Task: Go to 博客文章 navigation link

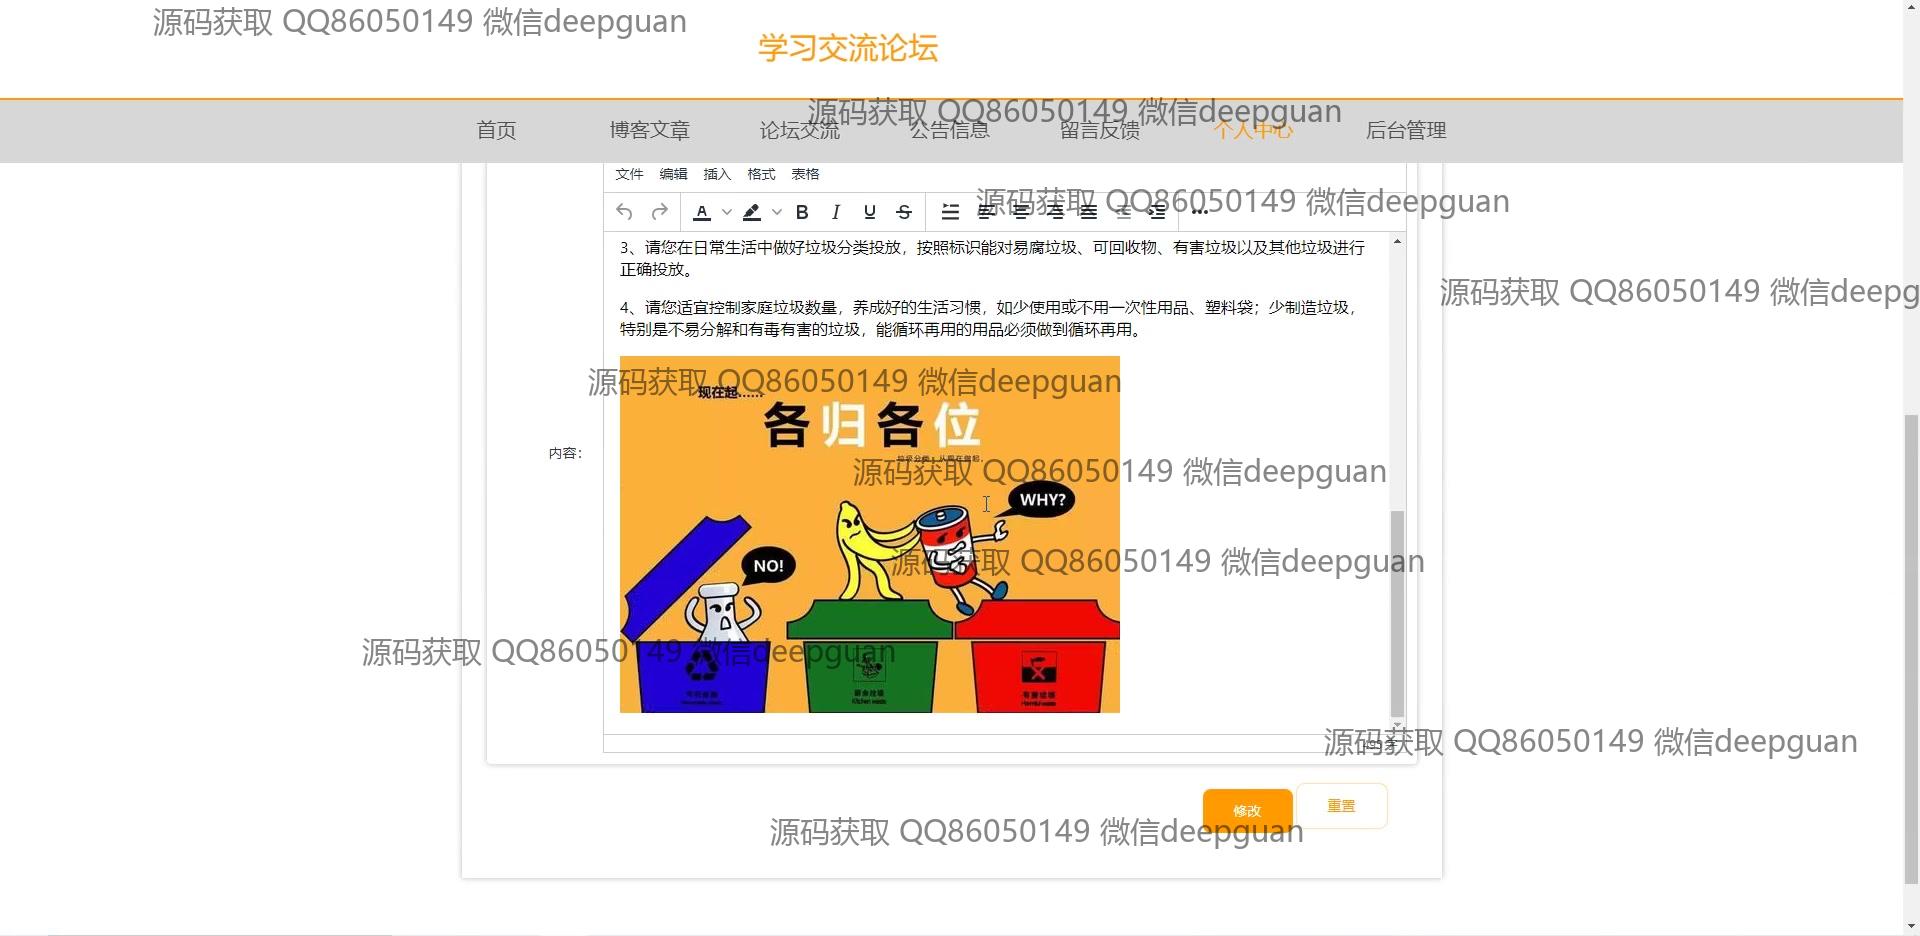Action: pos(649,130)
